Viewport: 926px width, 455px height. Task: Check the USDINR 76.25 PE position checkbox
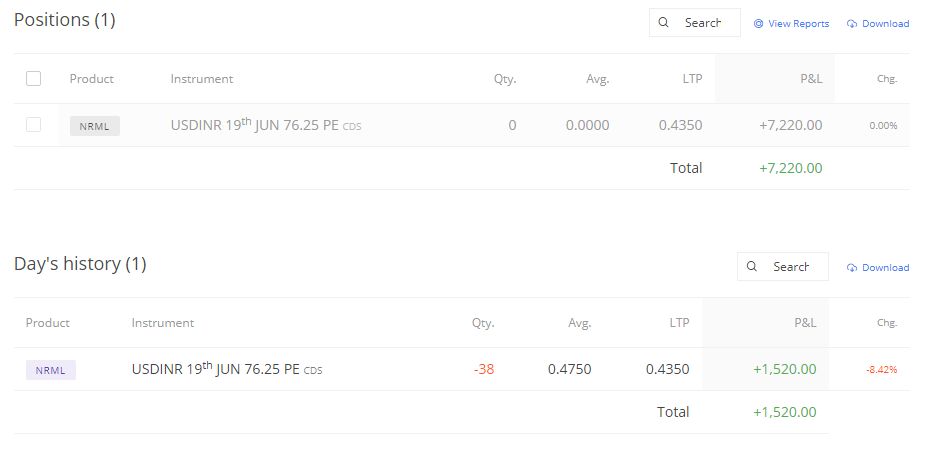click(34, 125)
